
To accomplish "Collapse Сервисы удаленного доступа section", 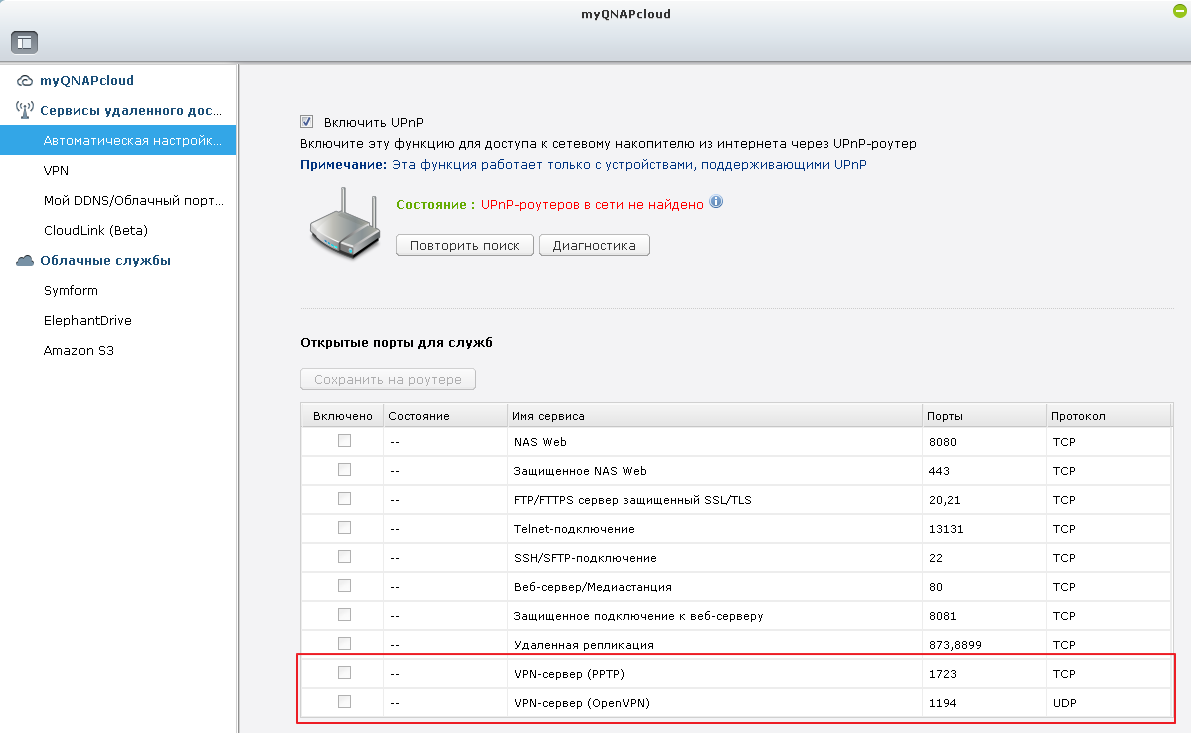I will (131, 111).
